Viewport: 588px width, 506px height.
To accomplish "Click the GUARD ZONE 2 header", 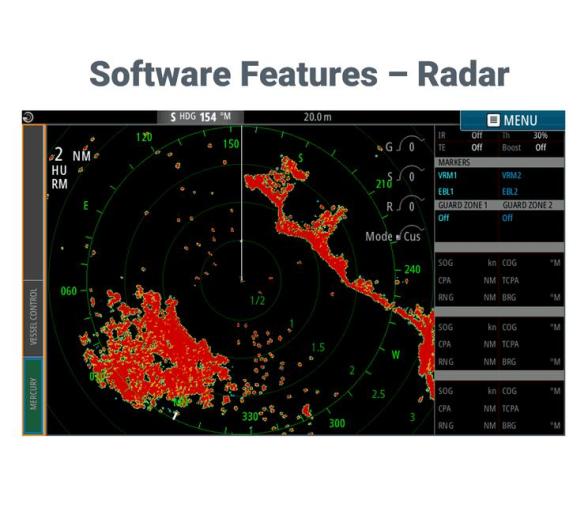I will pyautogui.click(x=527, y=205).
